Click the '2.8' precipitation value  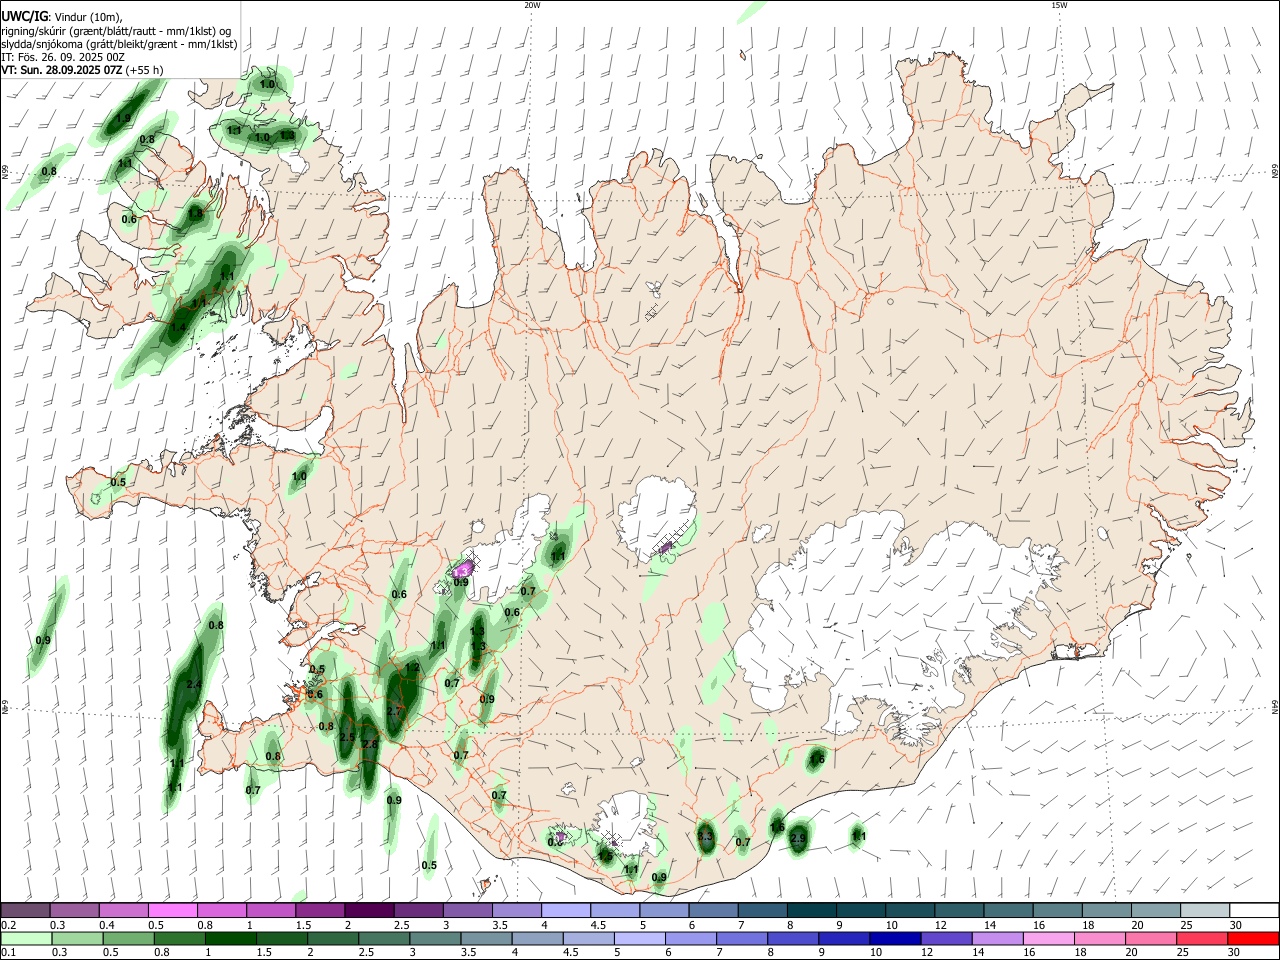pyautogui.click(x=369, y=745)
